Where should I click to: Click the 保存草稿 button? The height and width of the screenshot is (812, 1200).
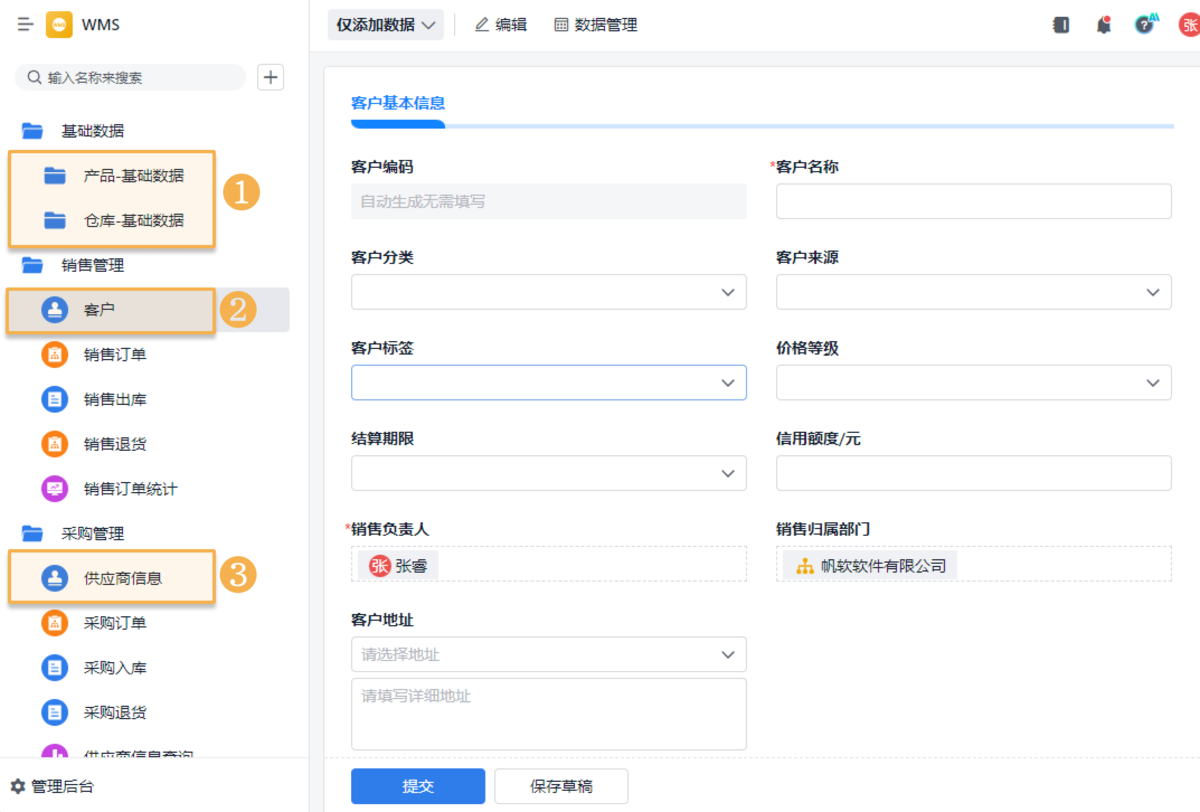[x=561, y=786]
